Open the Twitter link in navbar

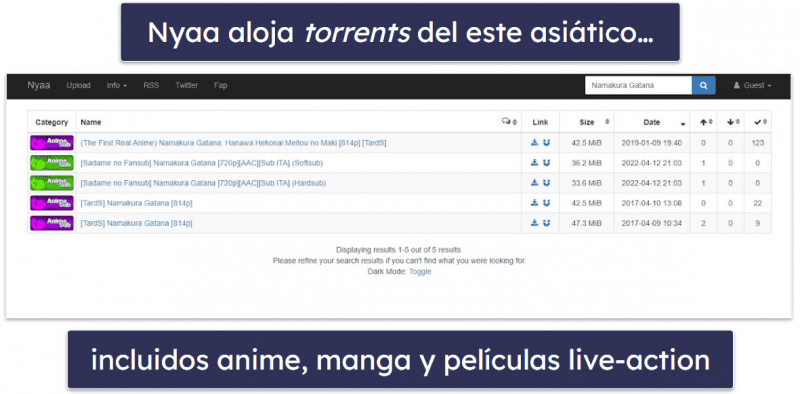(186, 86)
